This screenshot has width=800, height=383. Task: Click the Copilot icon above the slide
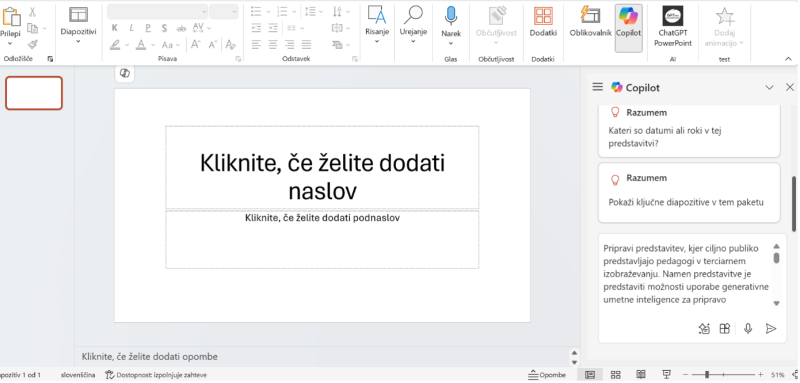point(124,74)
